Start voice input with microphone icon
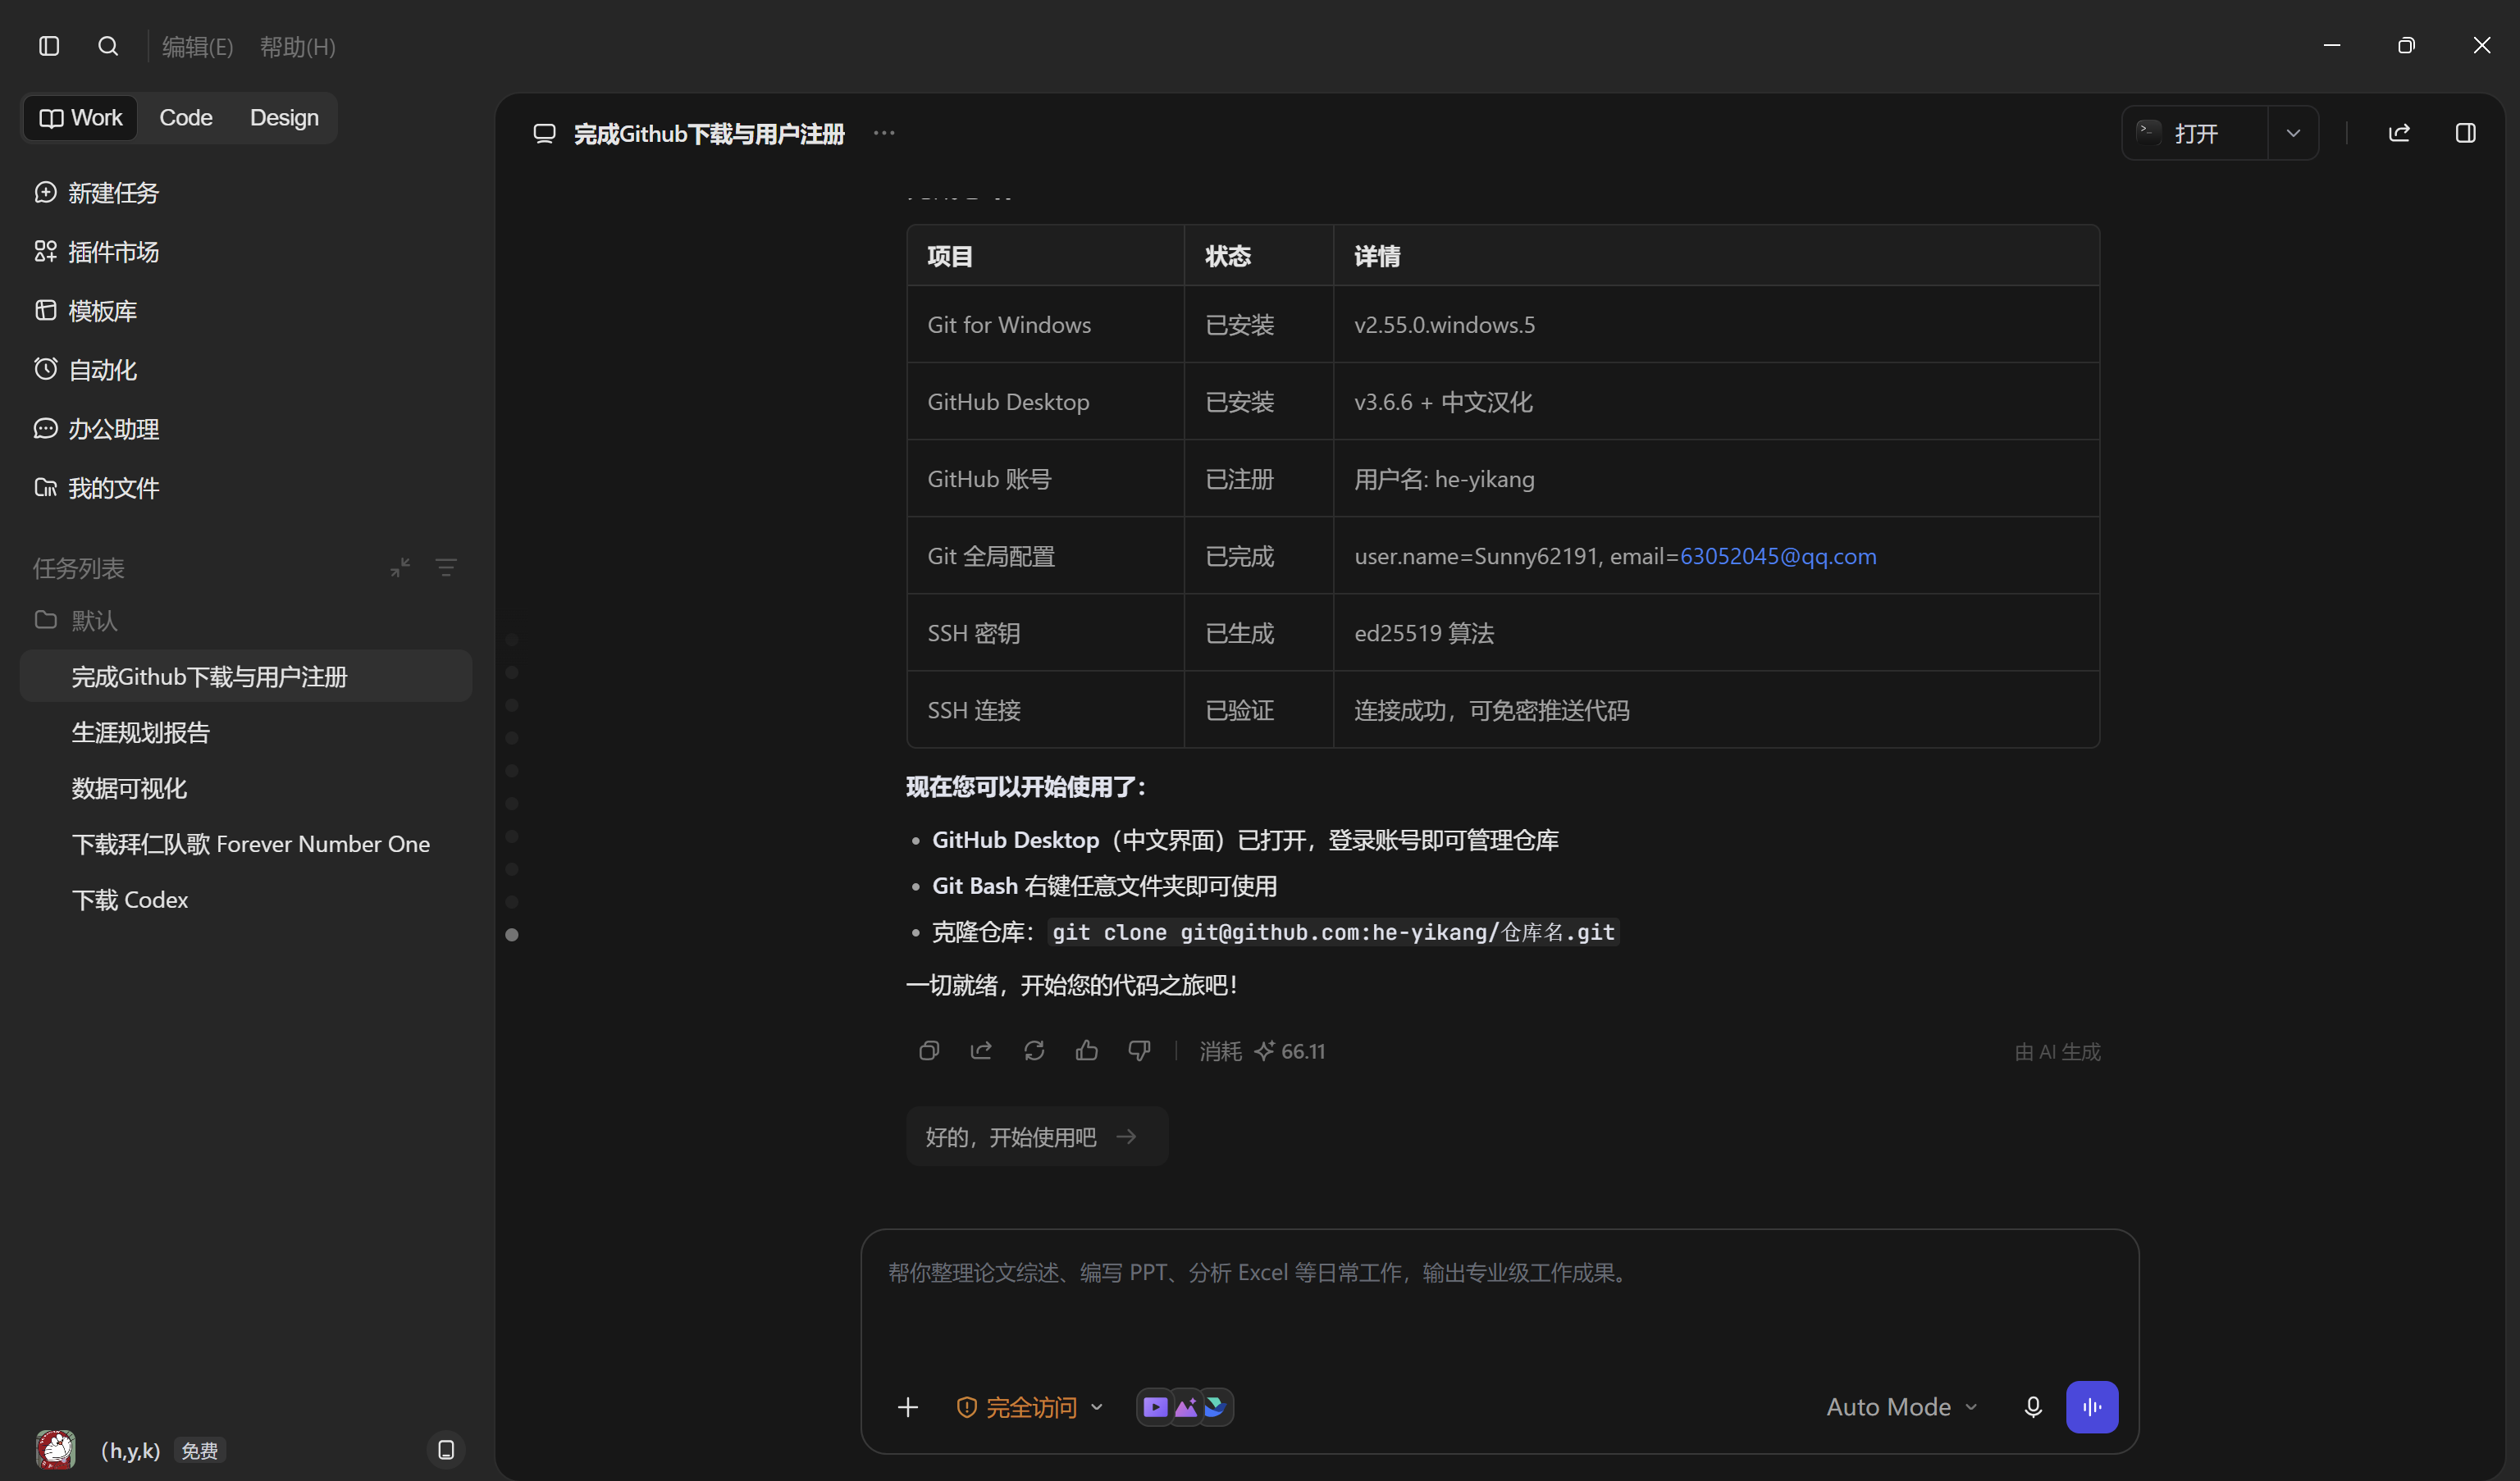The height and width of the screenshot is (1481, 2520). [2033, 1408]
